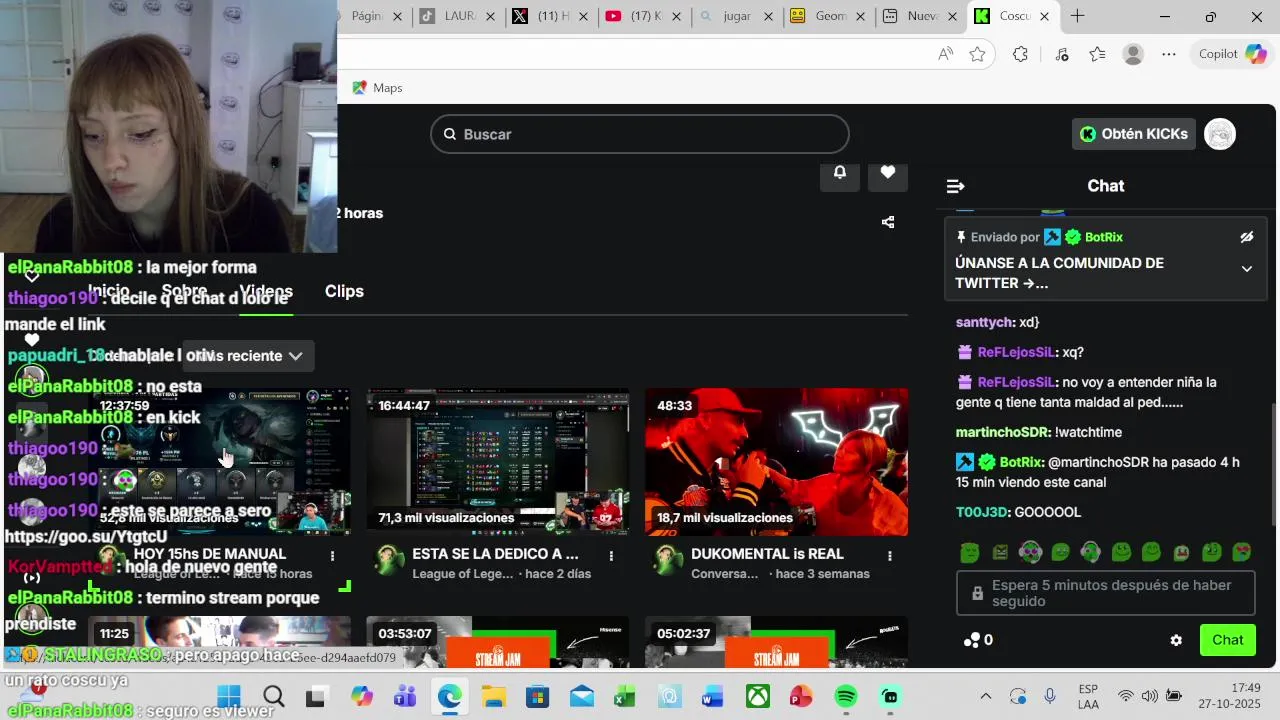Image resolution: width=1280 pixels, height=720 pixels.
Task: Expand the pinned Twitter community message
Action: pyautogui.click(x=1246, y=269)
